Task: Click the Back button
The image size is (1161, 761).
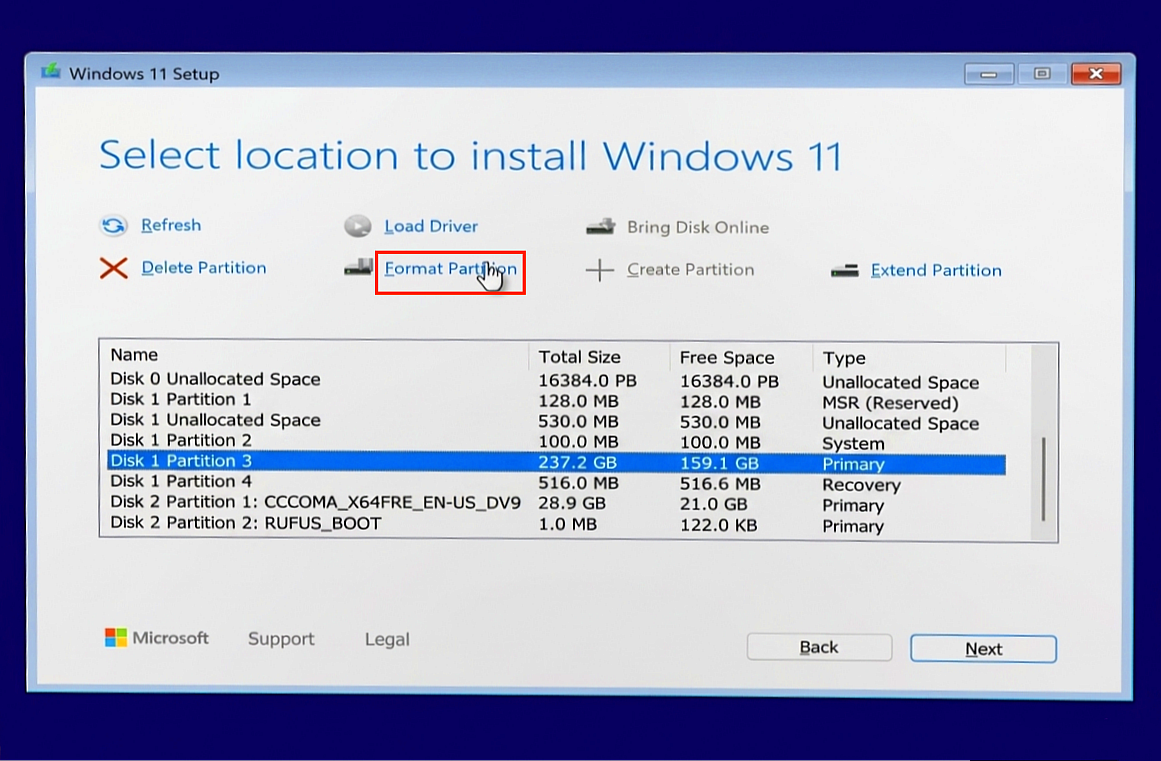Action: tap(820, 647)
